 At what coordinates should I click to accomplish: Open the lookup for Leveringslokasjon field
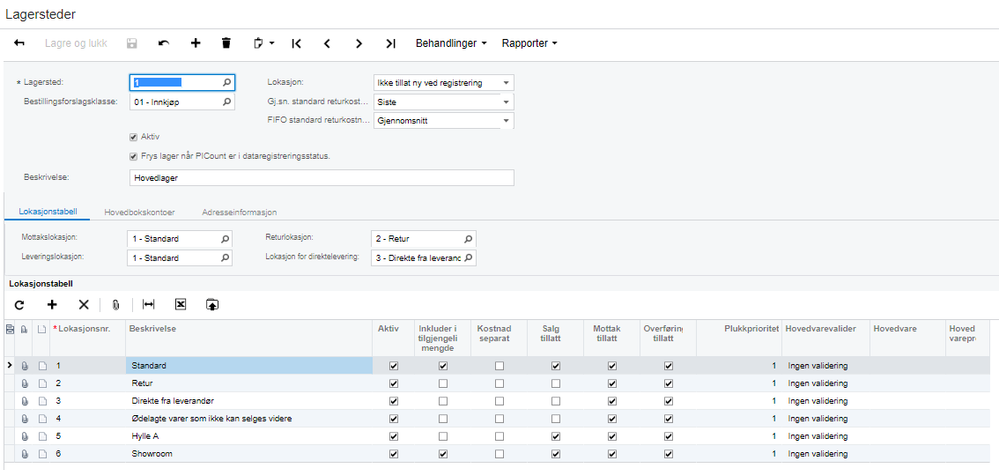pyautogui.click(x=224, y=258)
